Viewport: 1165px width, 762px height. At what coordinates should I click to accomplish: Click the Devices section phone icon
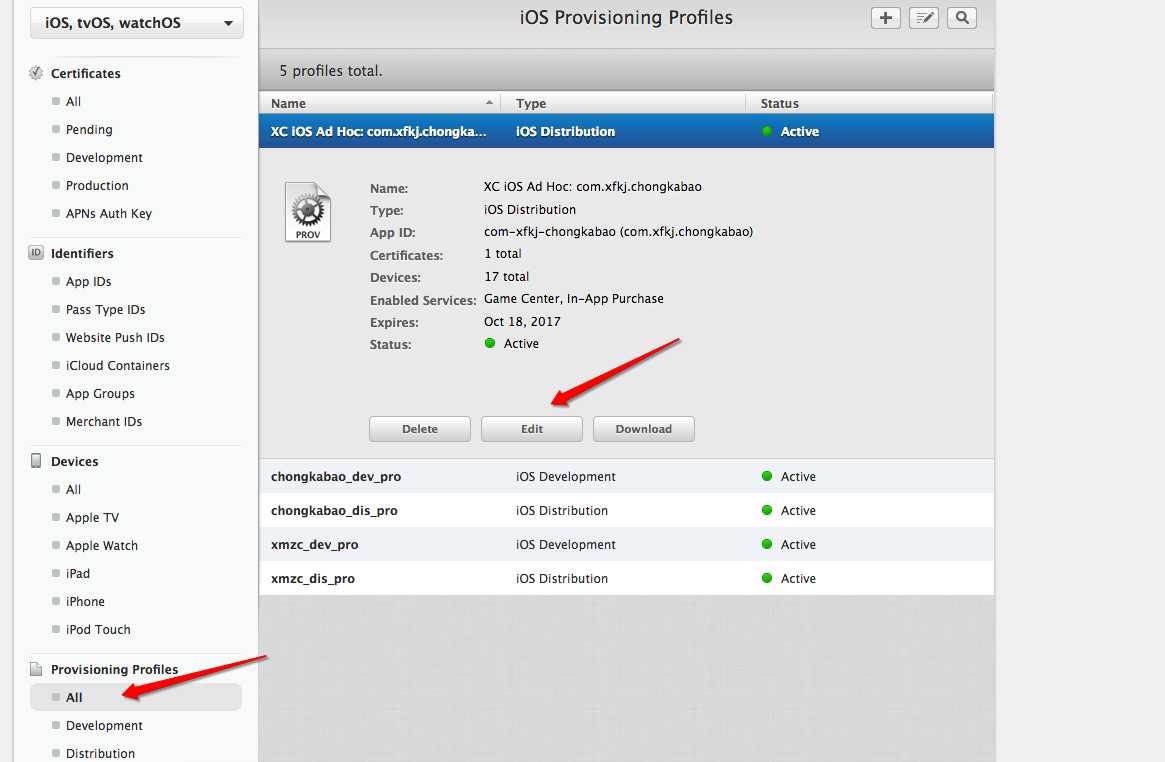click(x=36, y=460)
